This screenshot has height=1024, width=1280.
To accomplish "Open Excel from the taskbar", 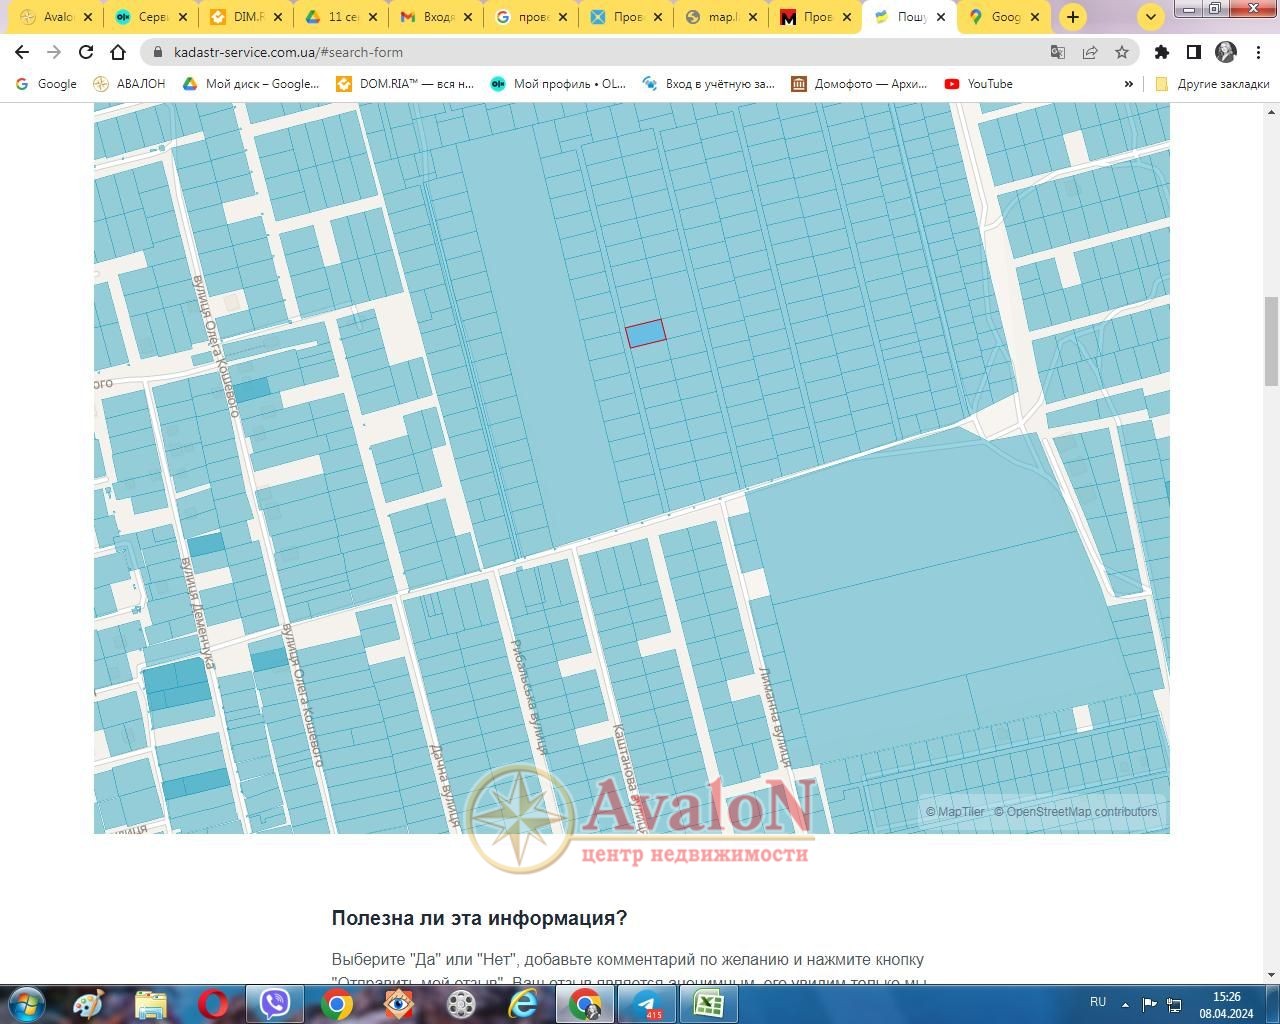I will (x=709, y=1003).
